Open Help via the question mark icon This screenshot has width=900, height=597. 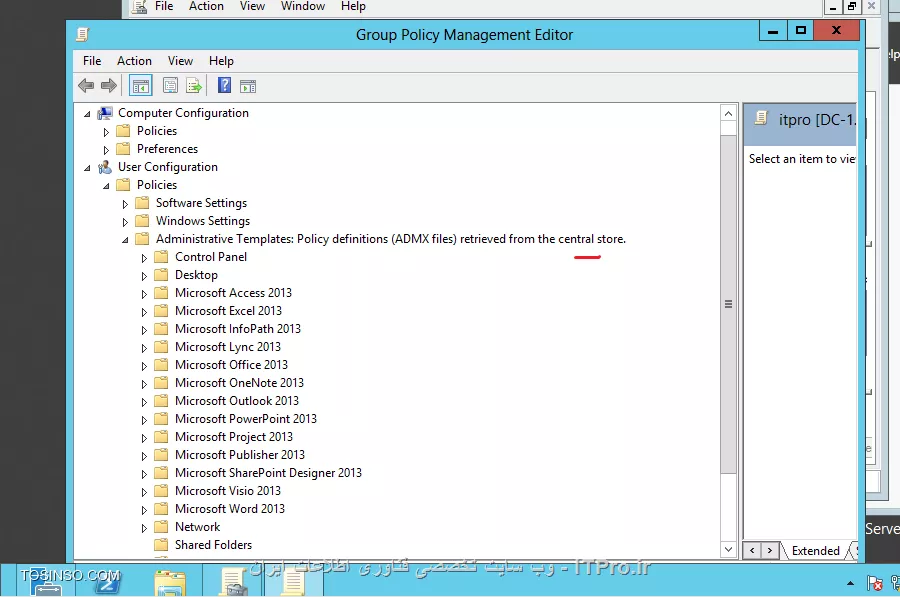tap(224, 86)
